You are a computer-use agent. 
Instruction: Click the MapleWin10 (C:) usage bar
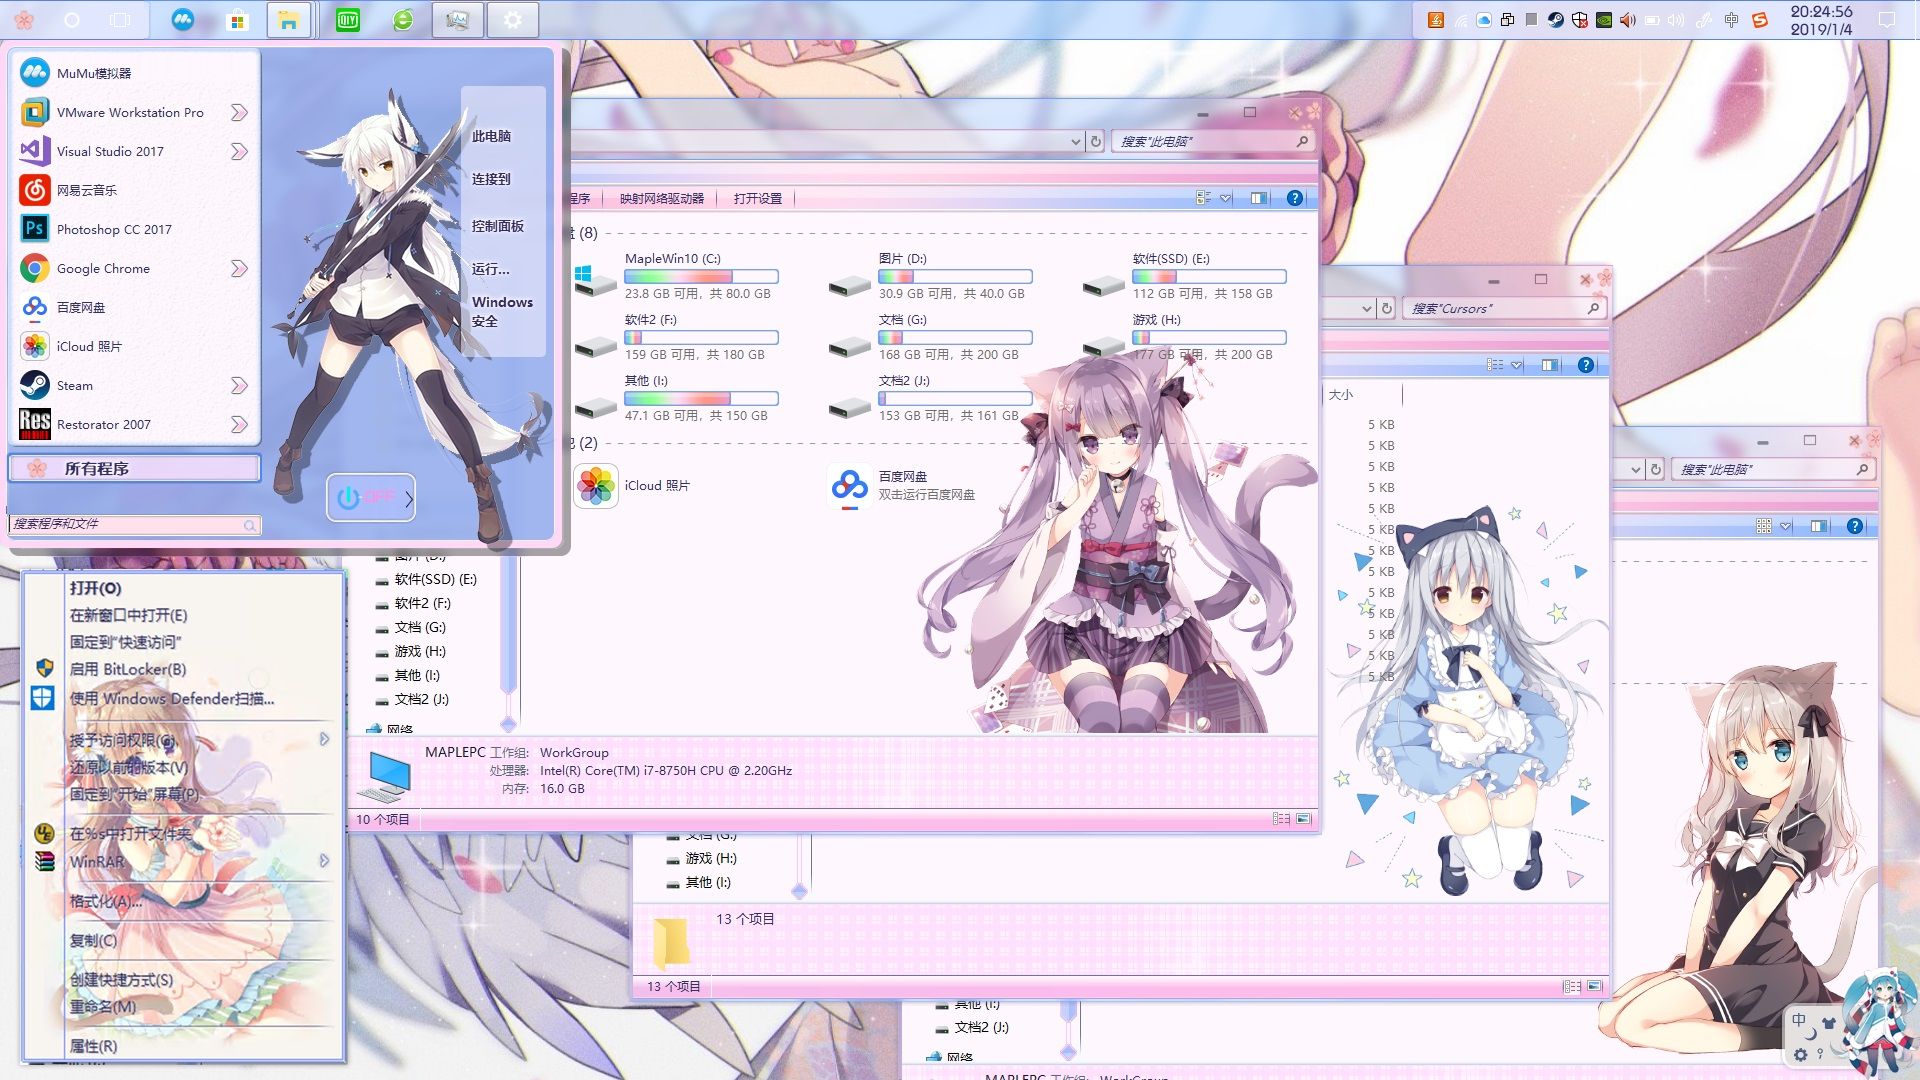point(701,276)
